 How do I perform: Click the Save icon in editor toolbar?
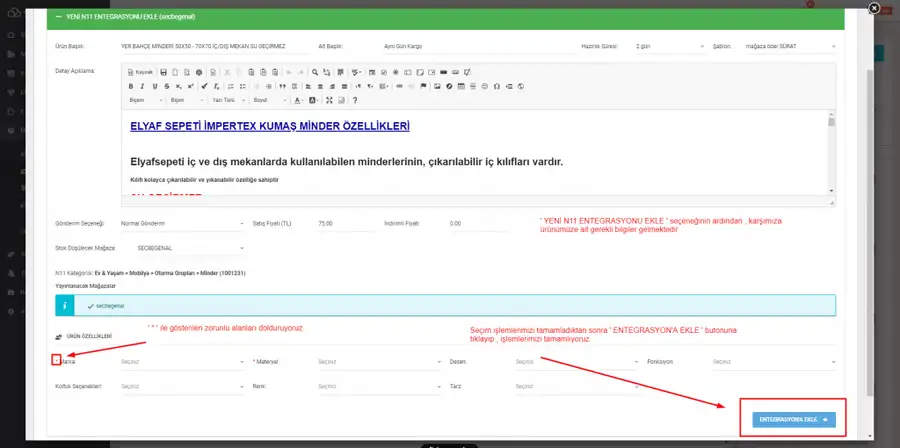(164, 72)
